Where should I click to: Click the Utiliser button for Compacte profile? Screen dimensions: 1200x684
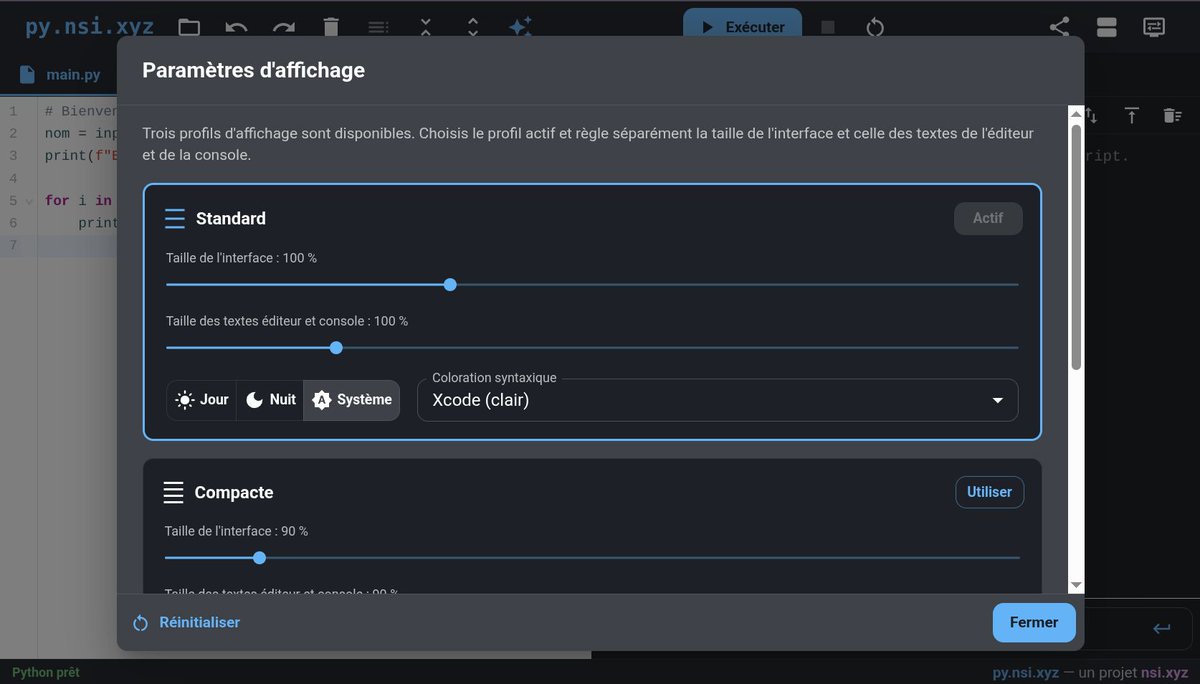[x=989, y=492]
